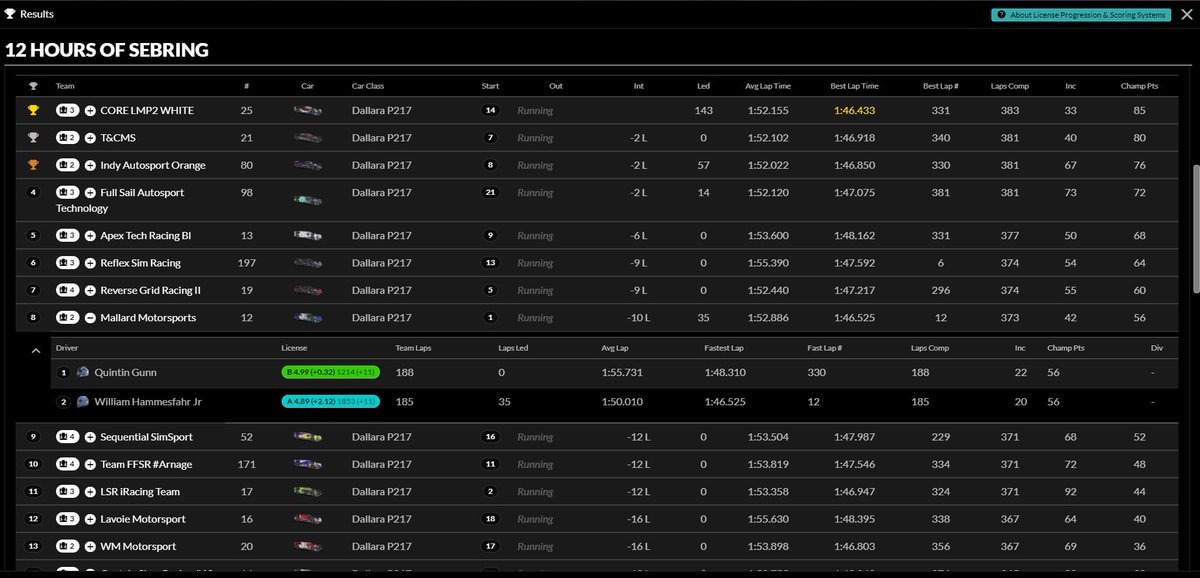The image size is (1200, 578).
Task: Click interval -10 L for Mallard Motorsports
Action: click(638, 318)
